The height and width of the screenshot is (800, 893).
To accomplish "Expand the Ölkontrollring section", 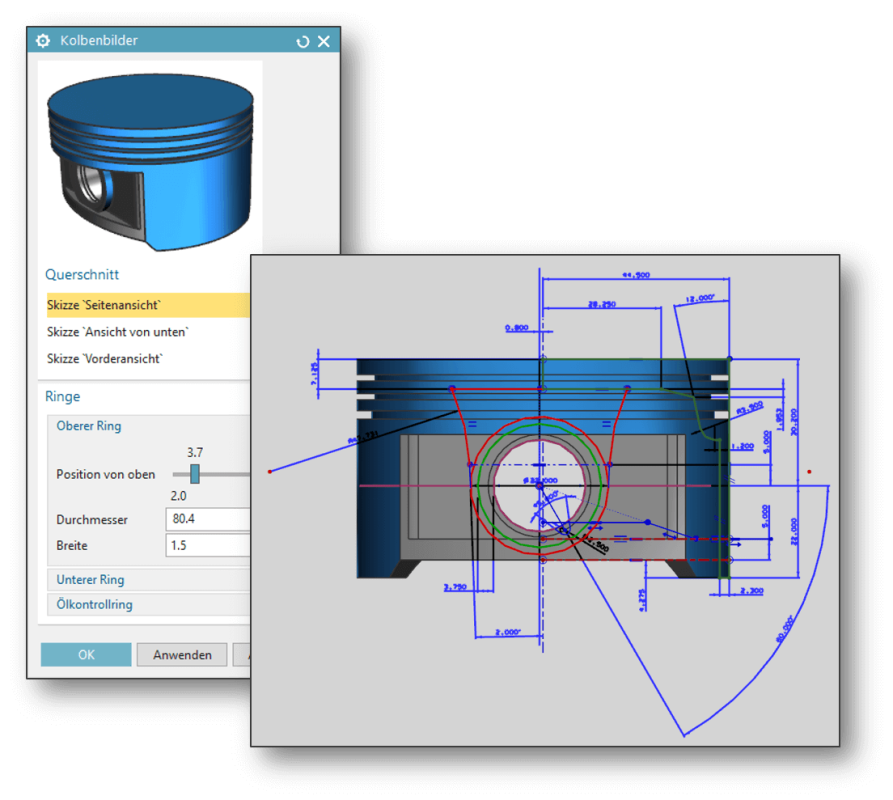I will click(90, 604).
